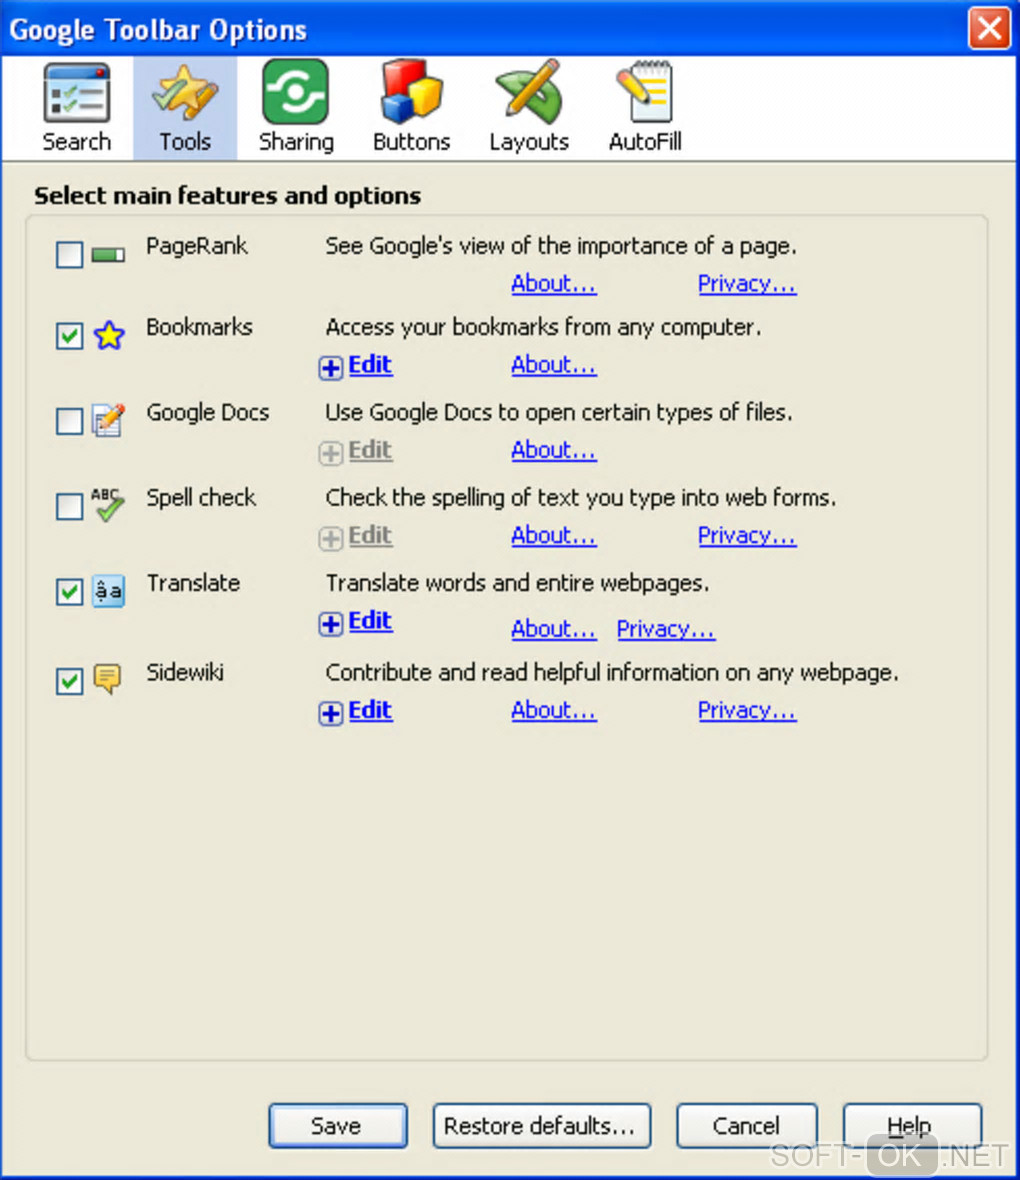Select the Tools tab label

coord(184,141)
